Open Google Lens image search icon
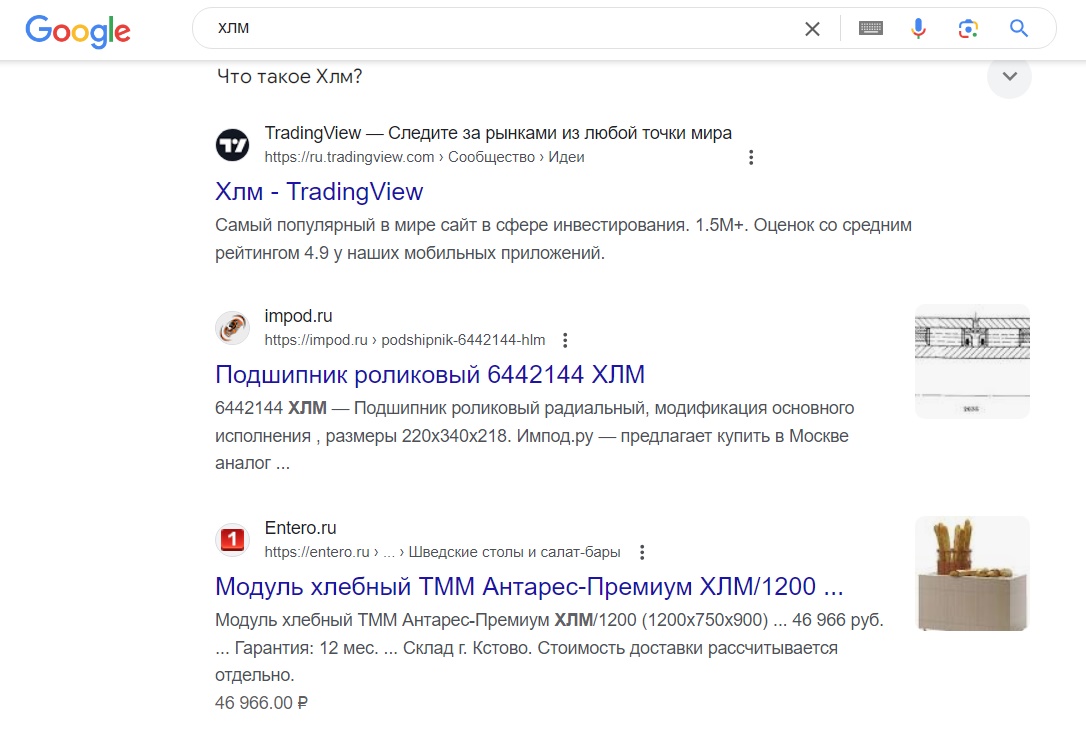Screen dimensions: 1086x732 968,28
